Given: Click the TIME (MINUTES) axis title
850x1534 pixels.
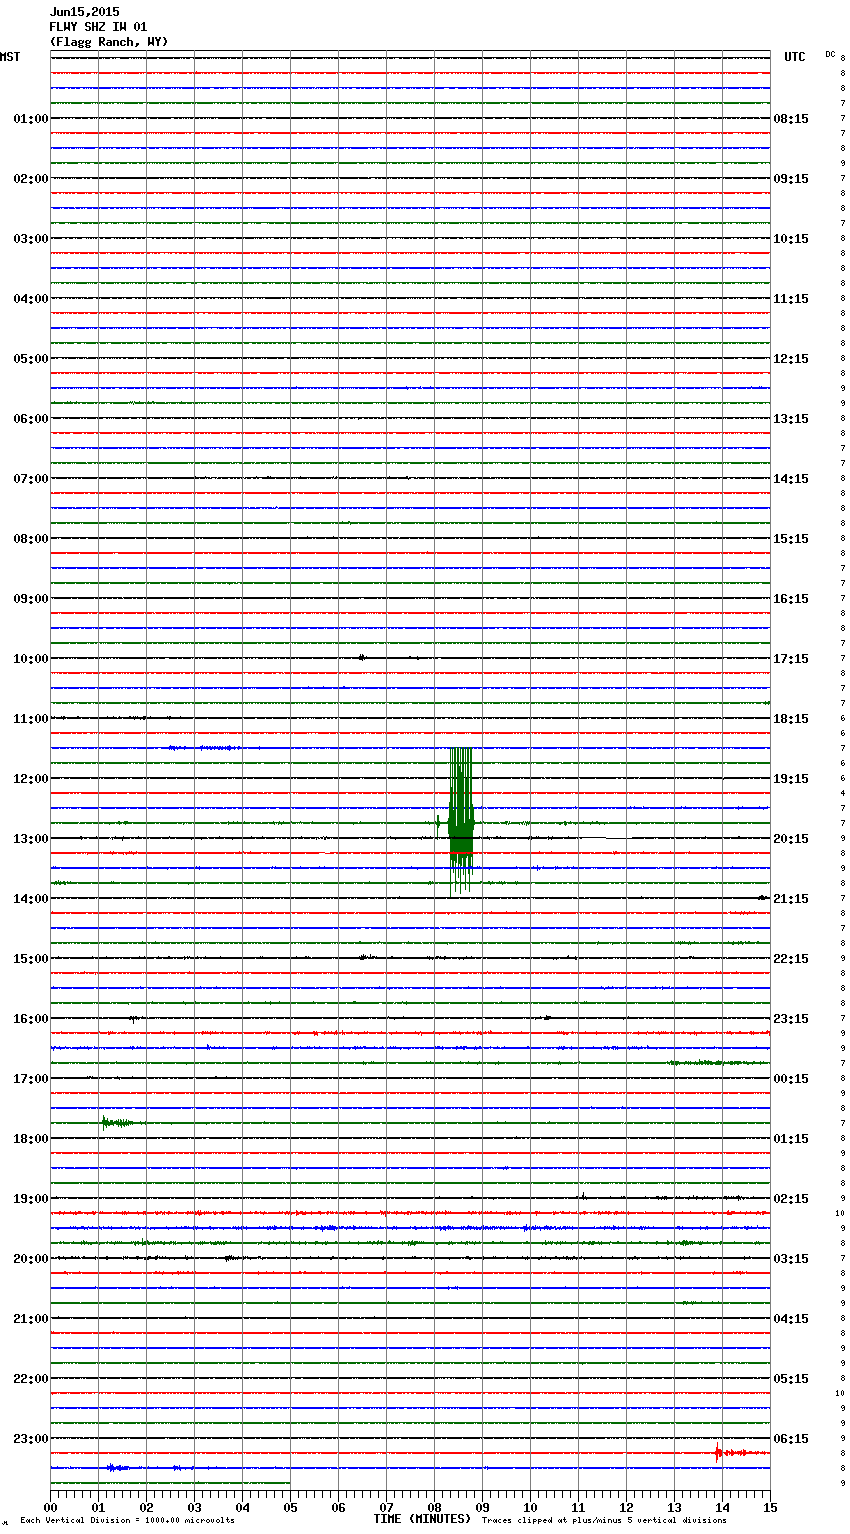Looking at the screenshot, I should coord(422,1519).
